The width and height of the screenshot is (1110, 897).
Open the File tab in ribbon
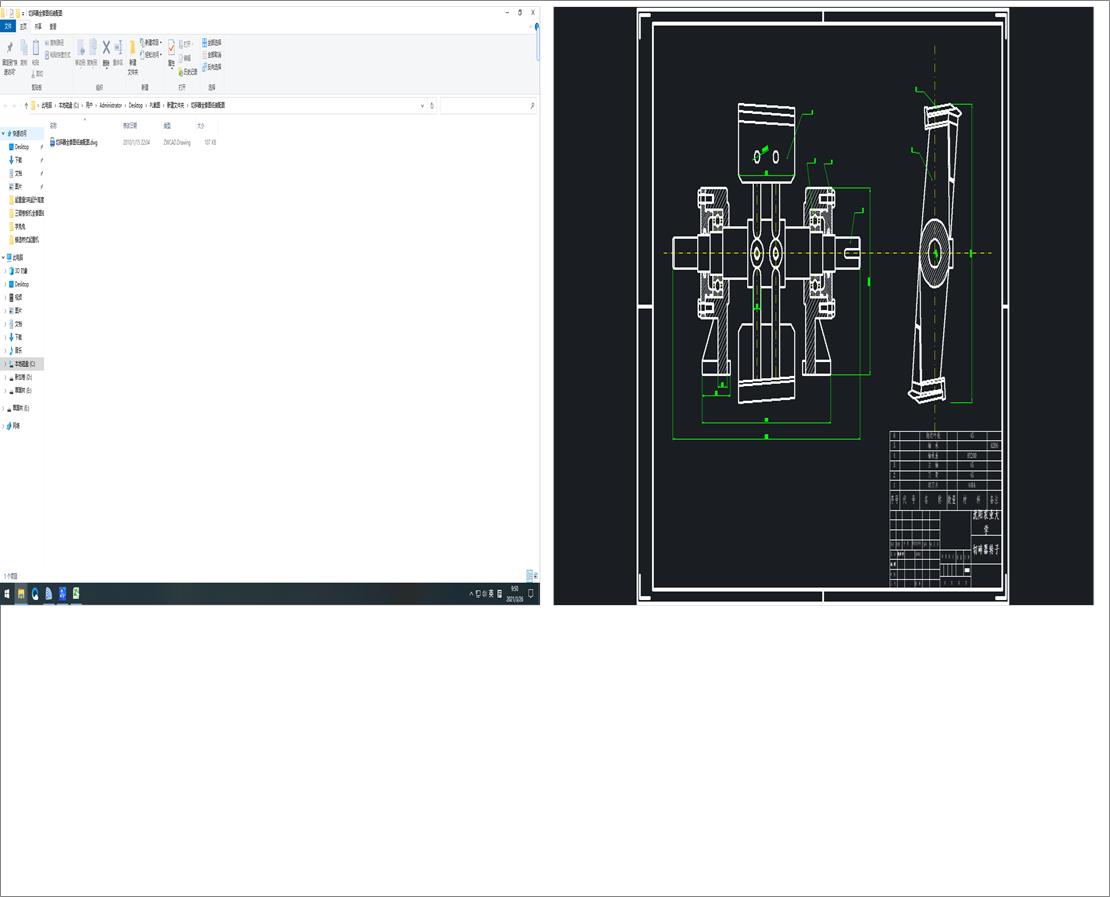(x=8, y=27)
